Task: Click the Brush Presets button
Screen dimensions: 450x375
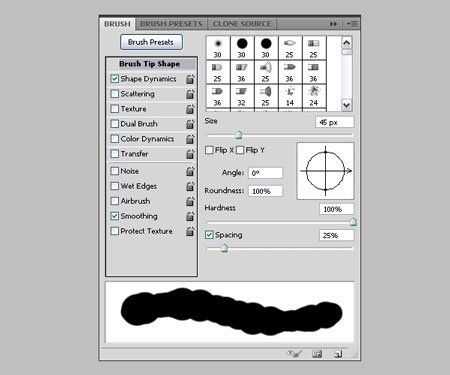Action: pos(151,42)
